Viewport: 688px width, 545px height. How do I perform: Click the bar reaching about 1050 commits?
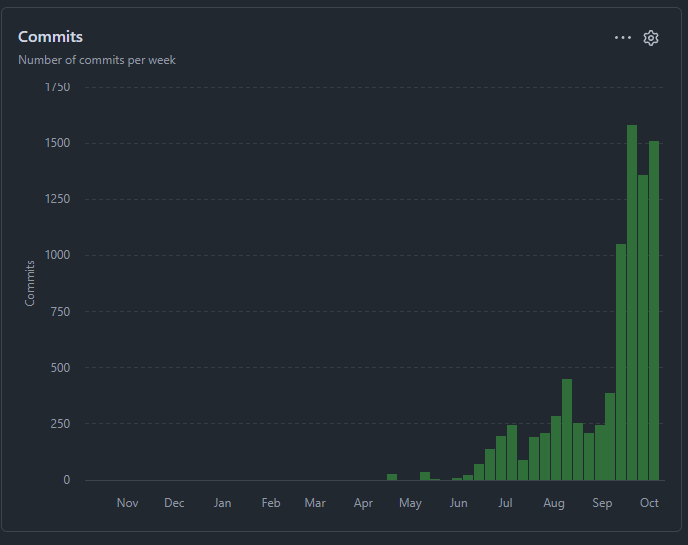[621, 362]
